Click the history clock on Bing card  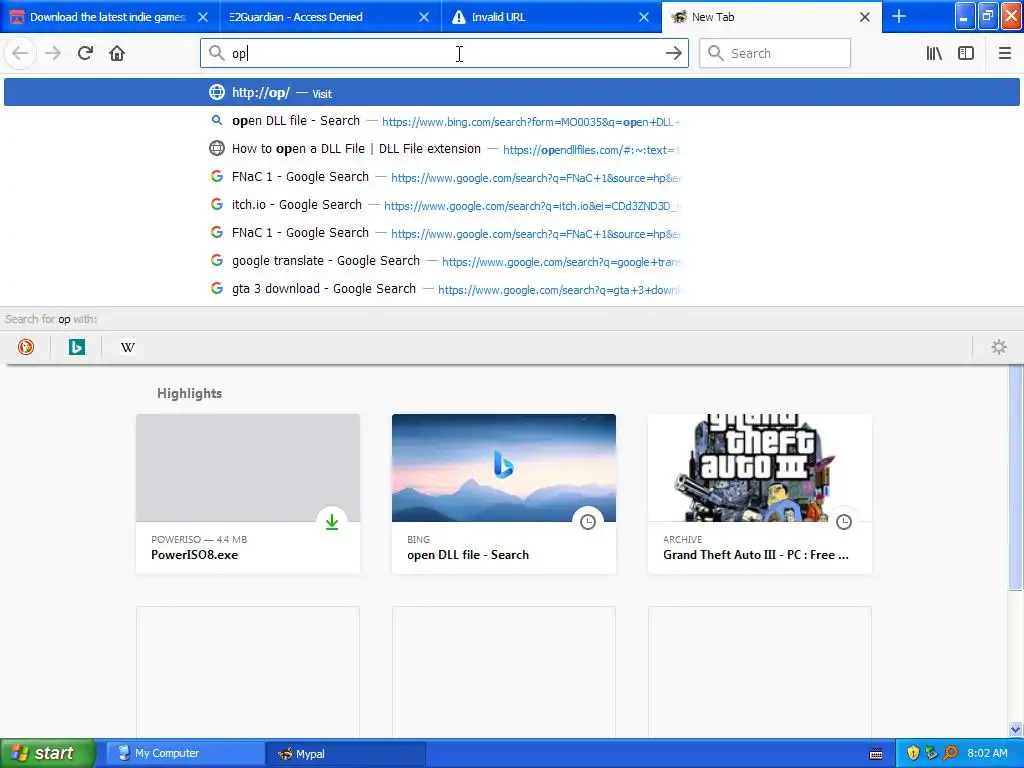588,522
